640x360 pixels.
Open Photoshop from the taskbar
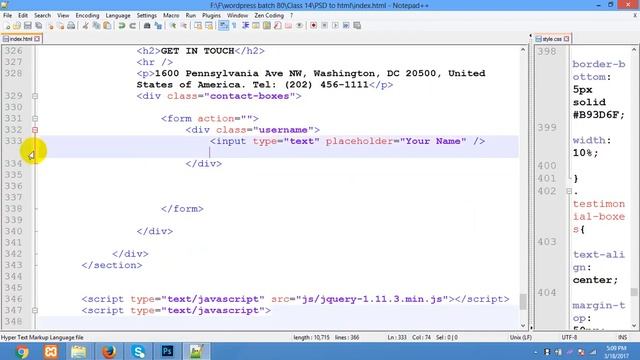click(x=167, y=351)
